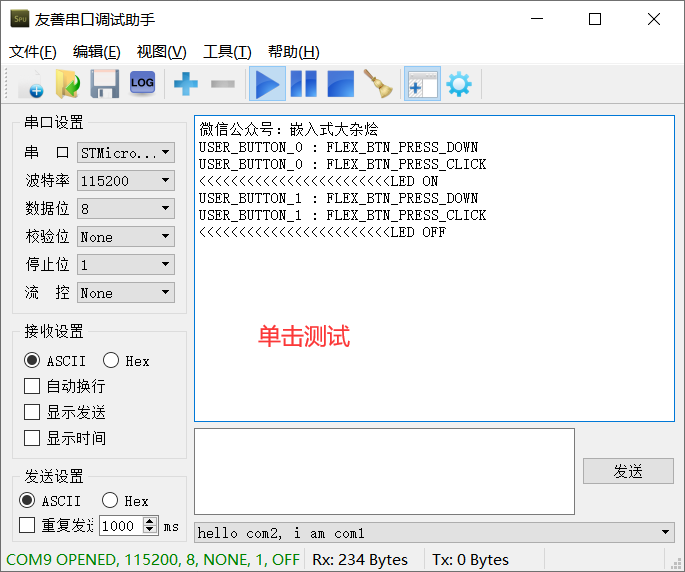Open the 校验位 None dropdown
This screenshot has width=685, height=572.
point(126,236)
